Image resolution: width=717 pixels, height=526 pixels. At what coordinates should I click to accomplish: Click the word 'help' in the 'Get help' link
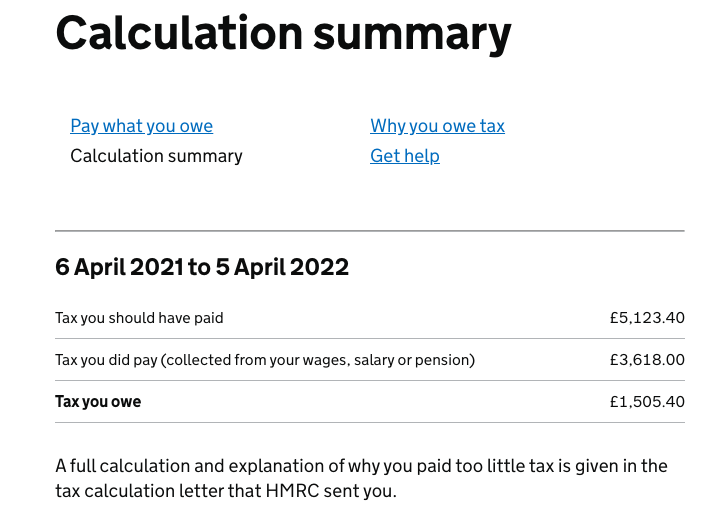click(422, 156)
